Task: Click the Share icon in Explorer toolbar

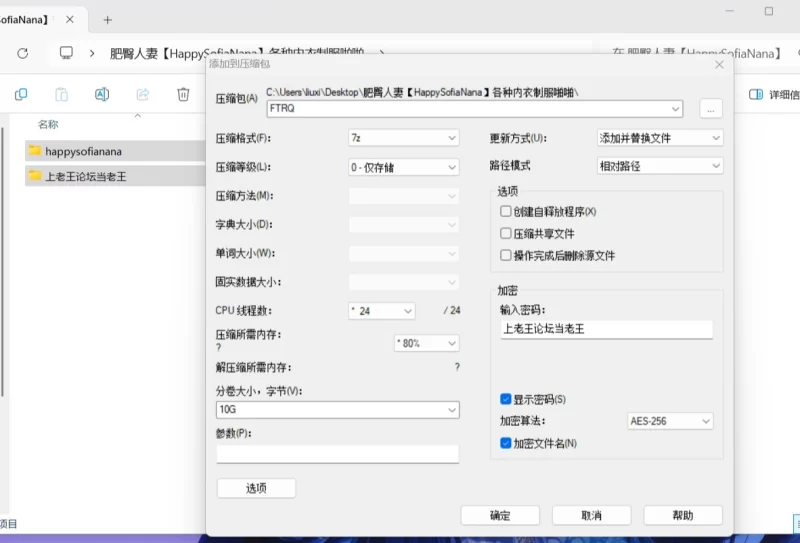Action: coord(142,94)
